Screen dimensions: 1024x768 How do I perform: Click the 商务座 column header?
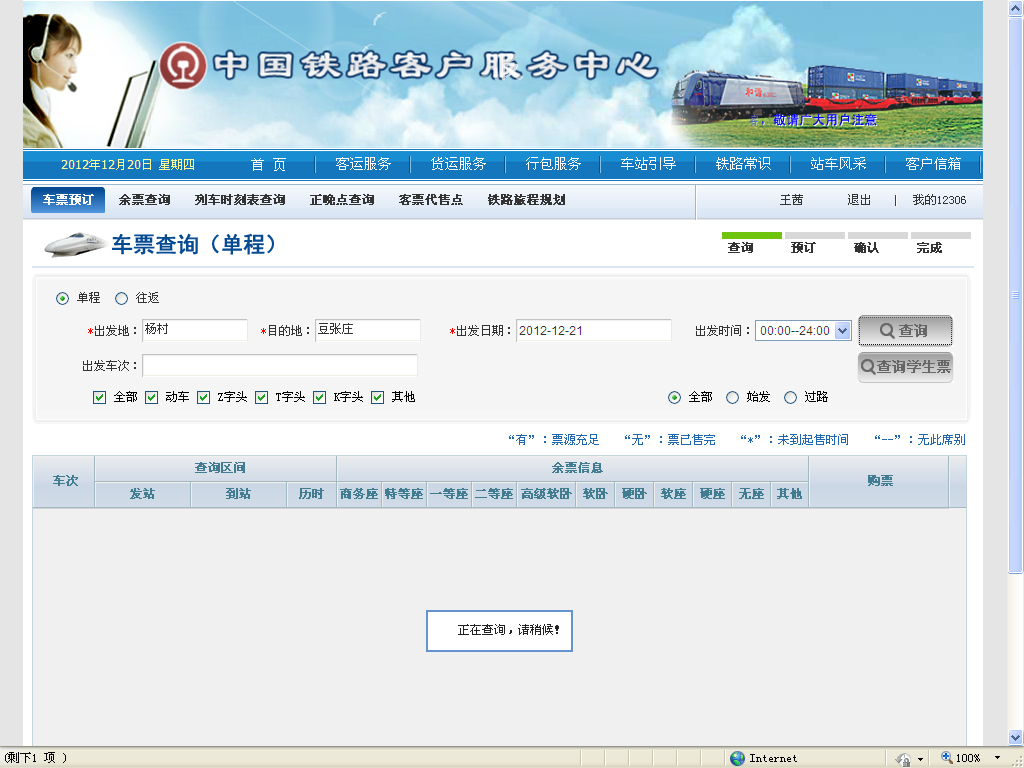(x=359, y=494)
